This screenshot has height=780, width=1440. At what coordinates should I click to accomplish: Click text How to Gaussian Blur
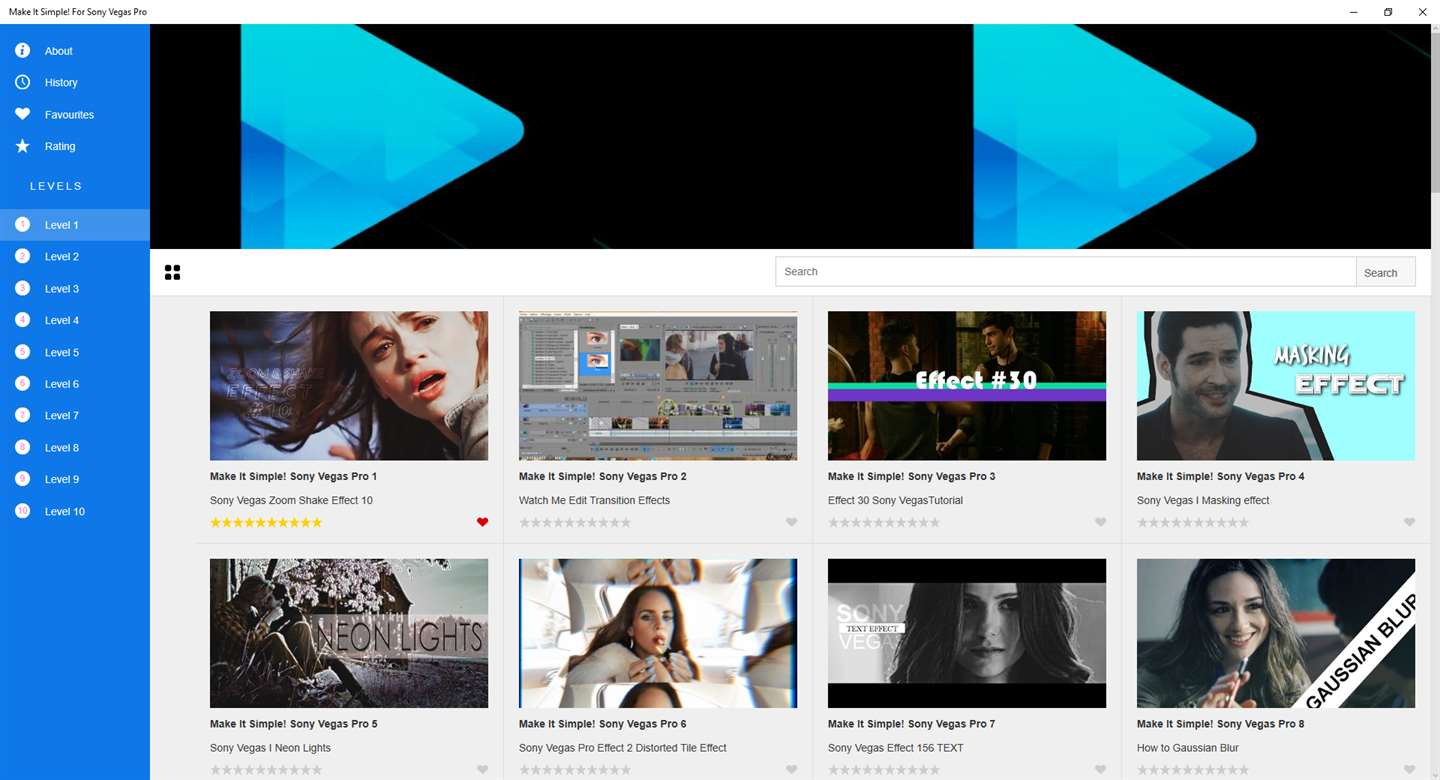coord(1188,748)
